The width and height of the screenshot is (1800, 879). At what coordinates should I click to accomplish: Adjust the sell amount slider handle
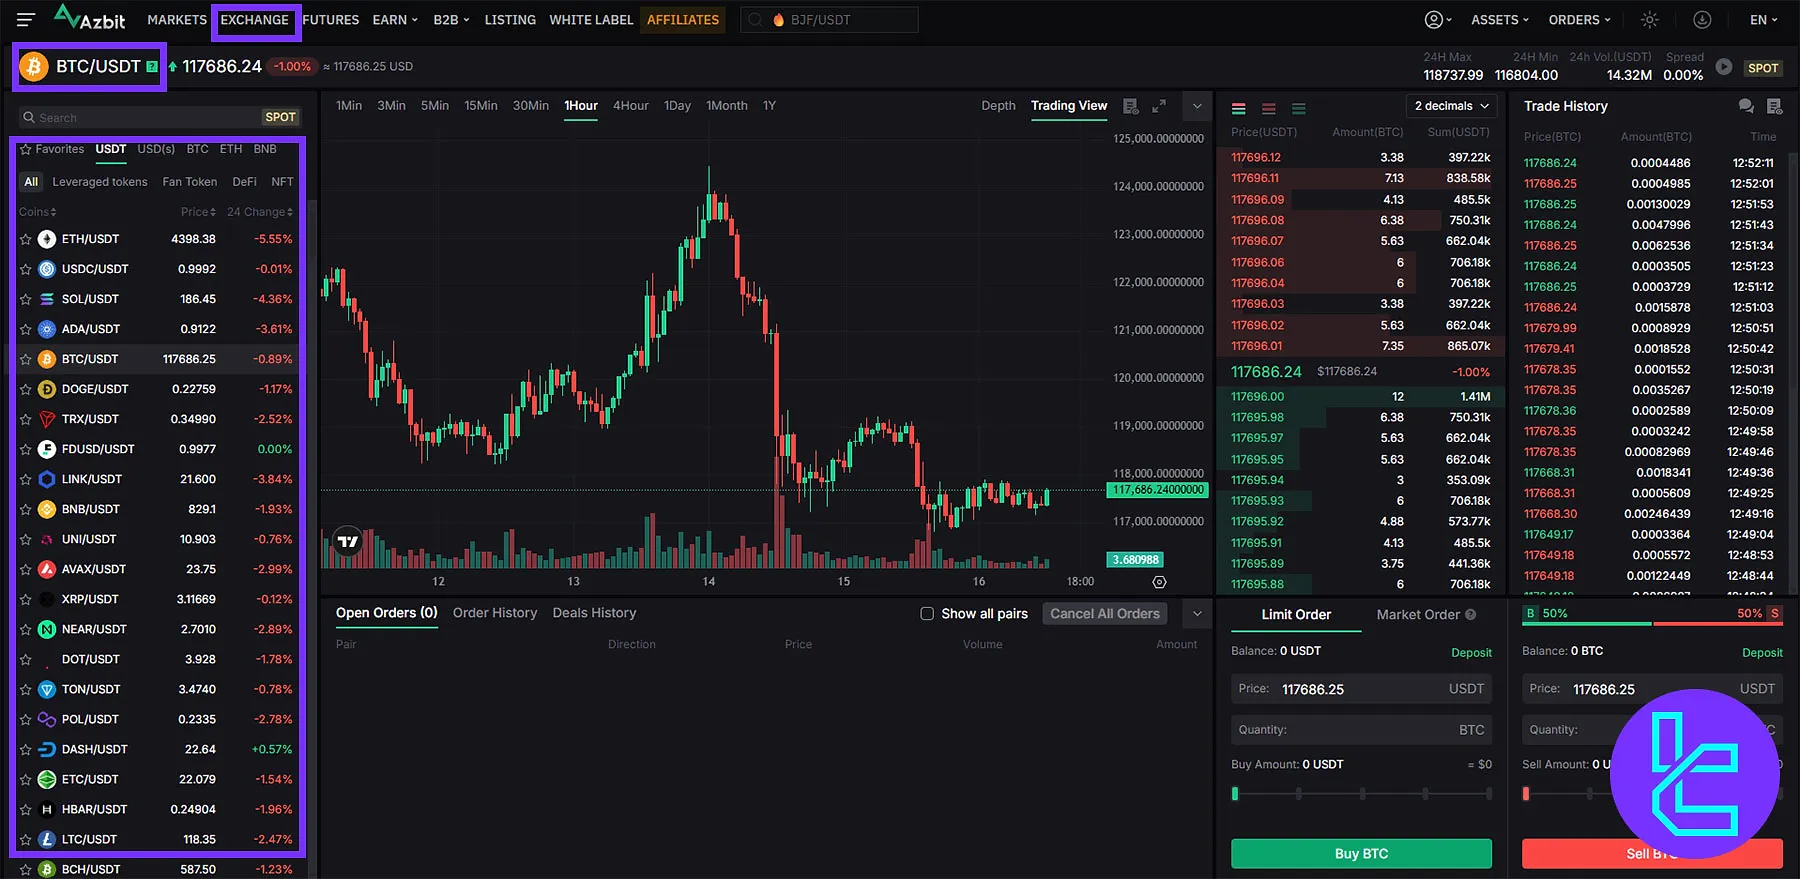[x=1526, y=794]
